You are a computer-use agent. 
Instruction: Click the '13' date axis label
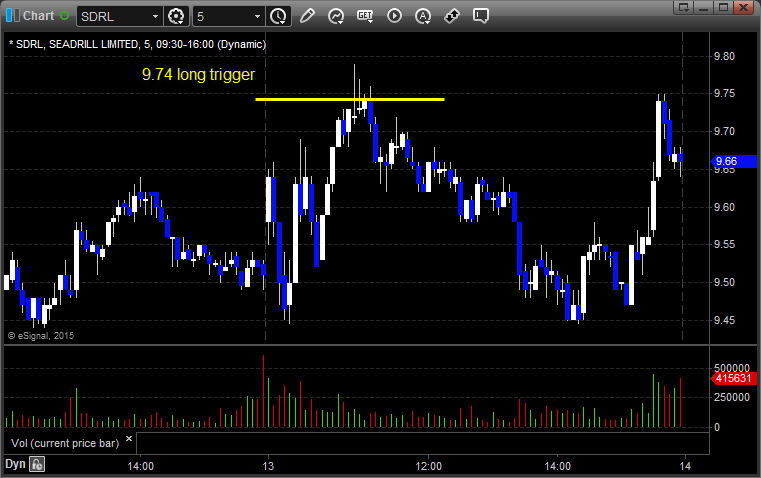coord(268,466)
